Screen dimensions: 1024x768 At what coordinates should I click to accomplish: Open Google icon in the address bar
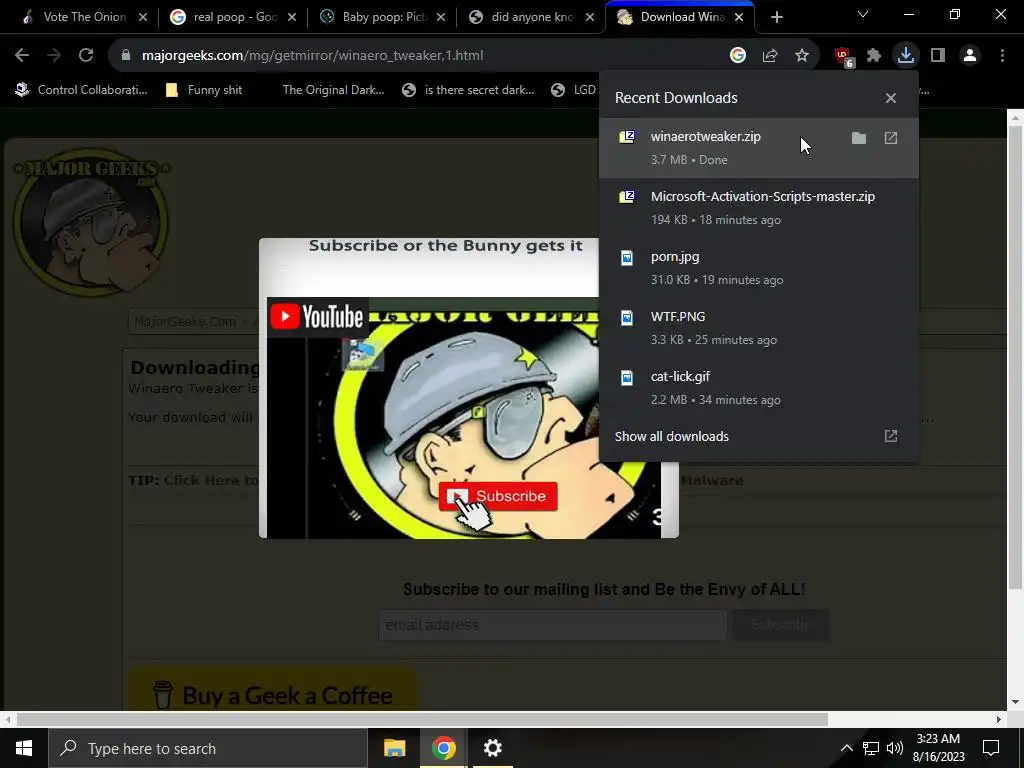coord(738,56)
